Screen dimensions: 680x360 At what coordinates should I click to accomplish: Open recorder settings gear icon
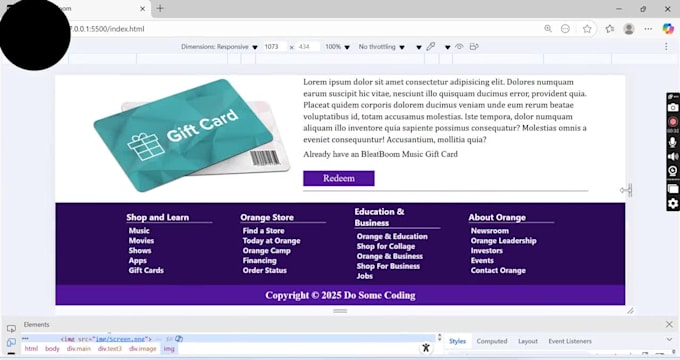click(673, 203)
